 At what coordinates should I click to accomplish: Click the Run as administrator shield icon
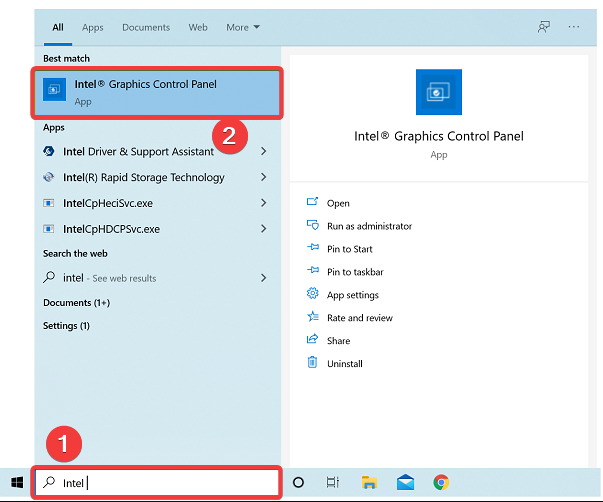[x=312, y=225]
